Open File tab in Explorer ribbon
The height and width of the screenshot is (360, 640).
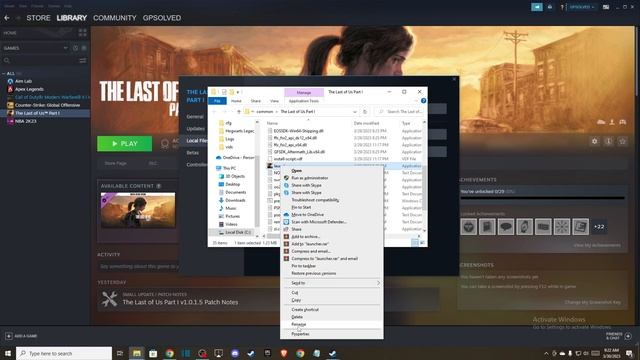[217, 101]
